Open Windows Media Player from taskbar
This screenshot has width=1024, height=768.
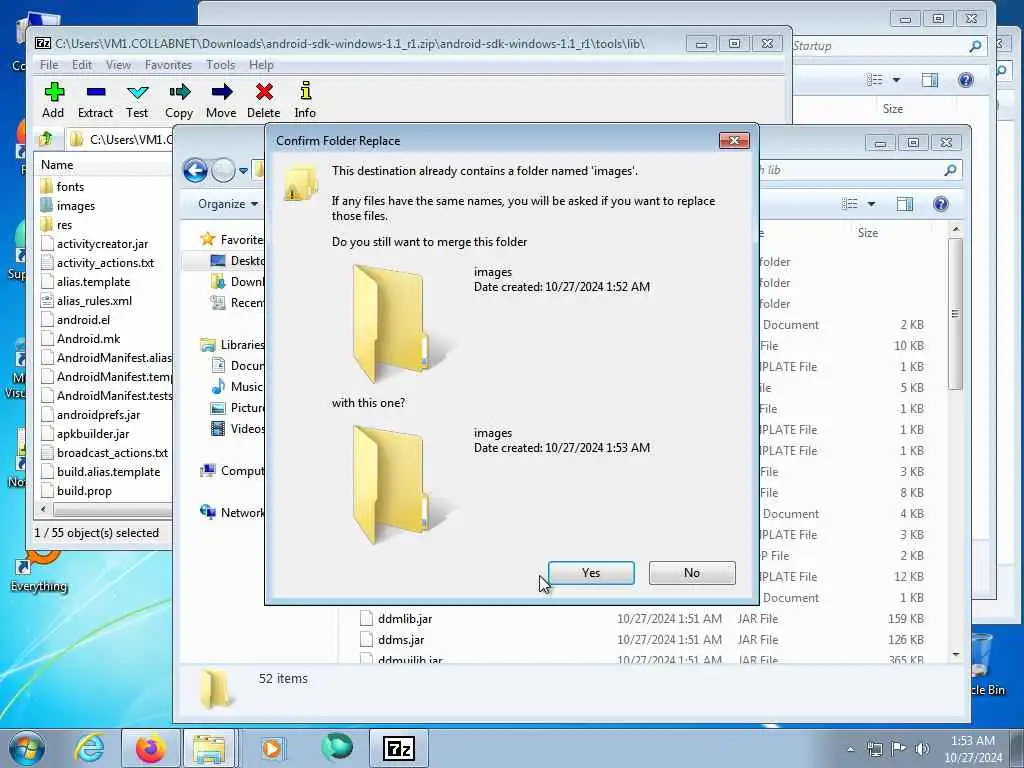point(272,748)
